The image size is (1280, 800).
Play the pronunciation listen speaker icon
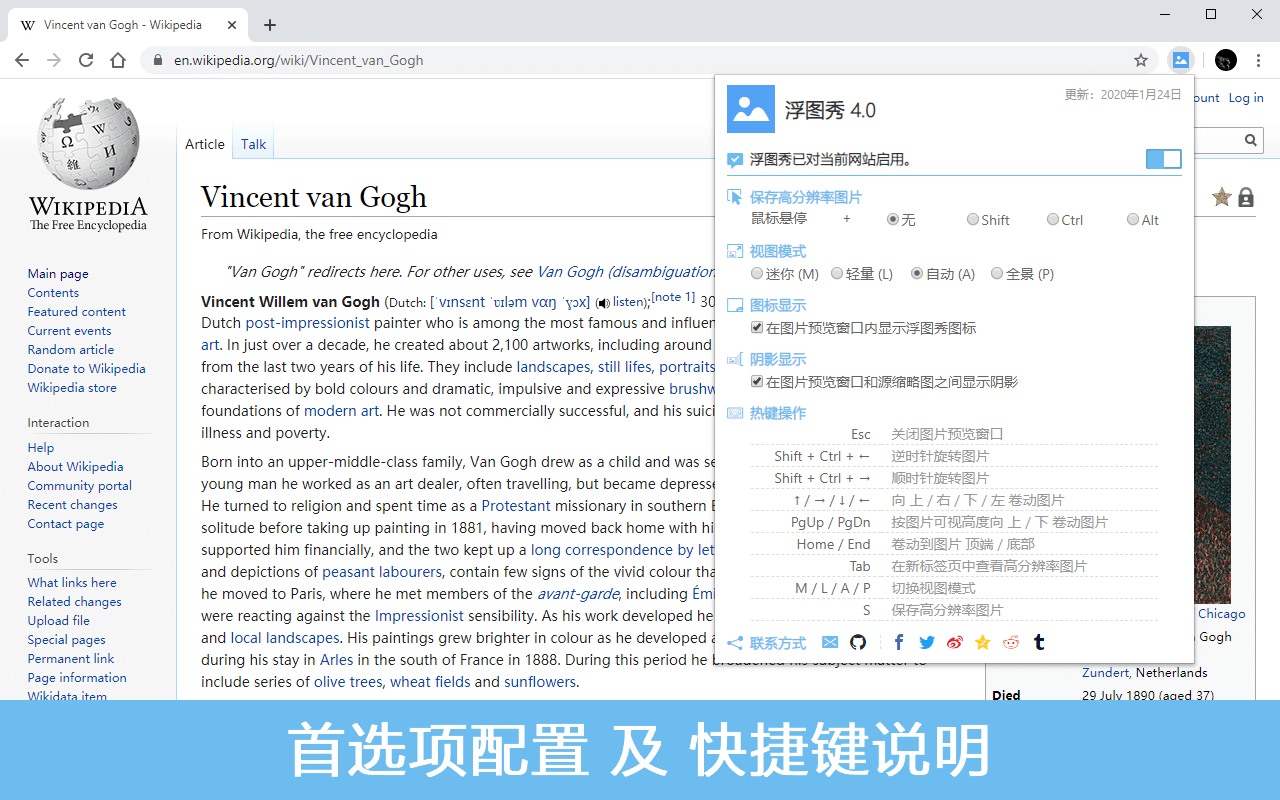(x=602, y=302)
